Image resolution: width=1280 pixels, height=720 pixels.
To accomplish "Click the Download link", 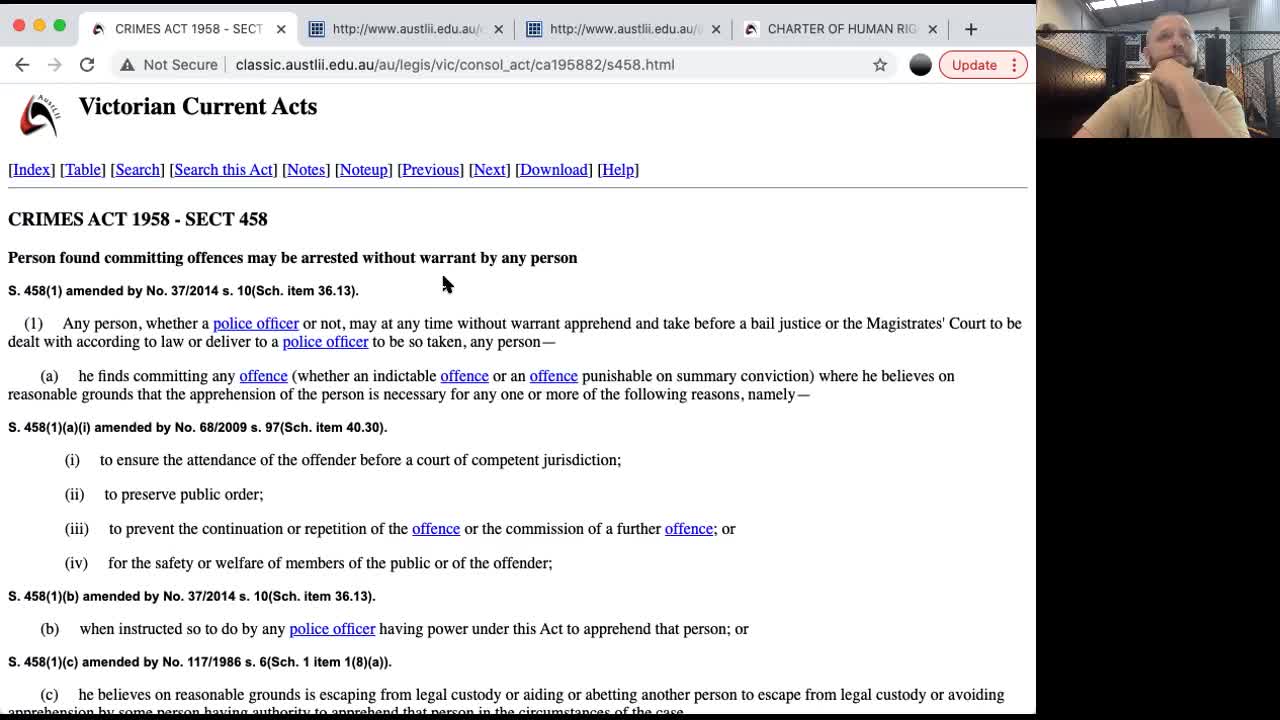I will point(553,170).
